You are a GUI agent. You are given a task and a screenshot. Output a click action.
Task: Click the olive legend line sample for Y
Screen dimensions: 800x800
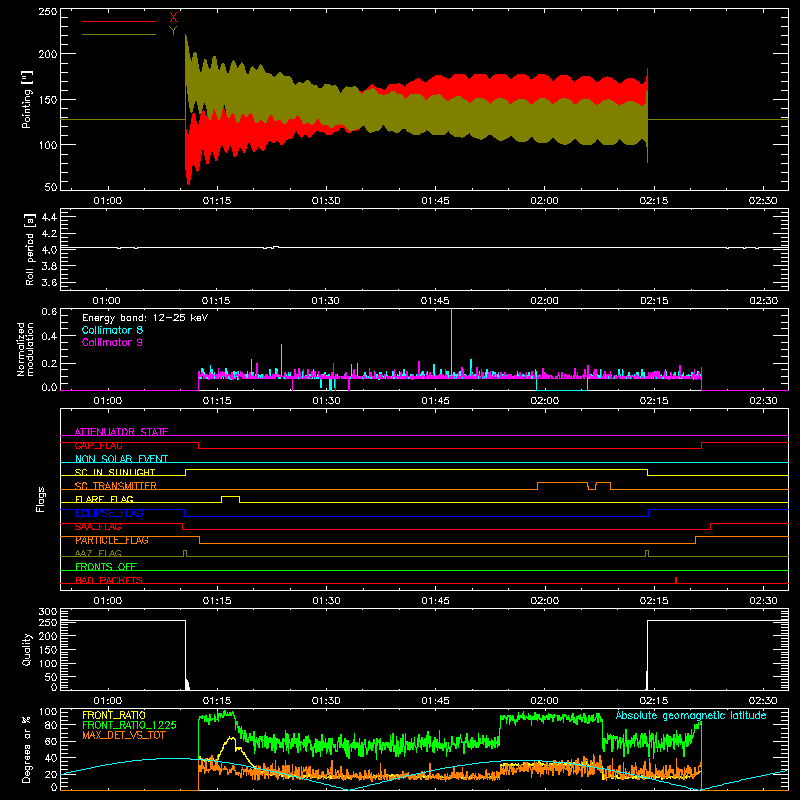(x=119, y=35)
